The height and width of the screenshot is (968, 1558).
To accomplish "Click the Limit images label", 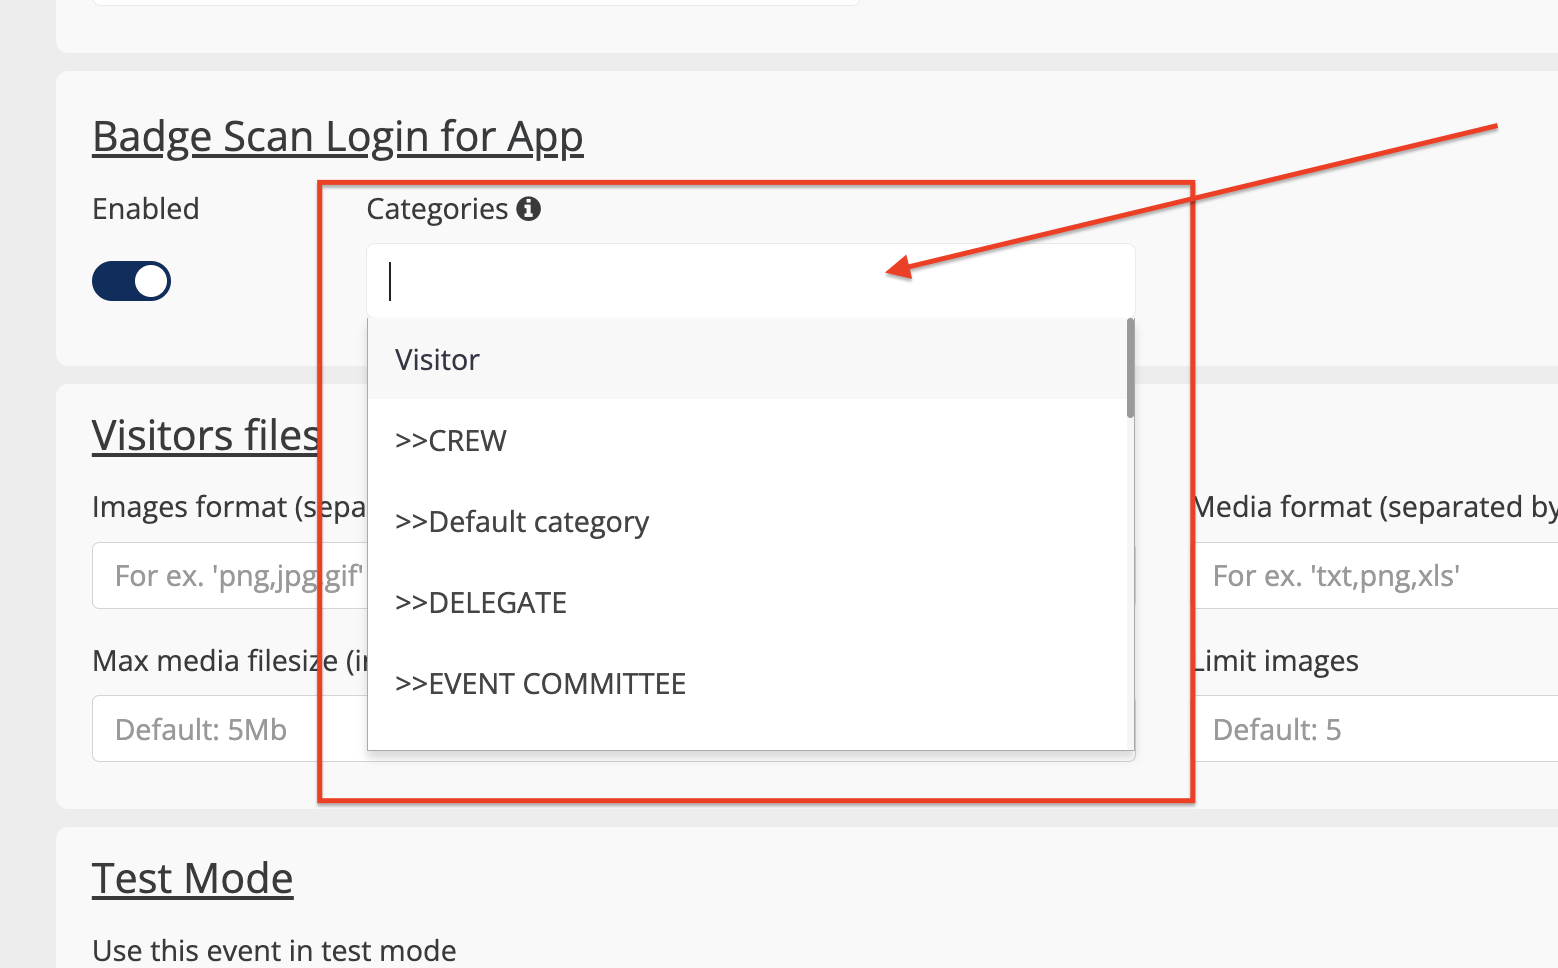I will click(x=1277, y=661).
